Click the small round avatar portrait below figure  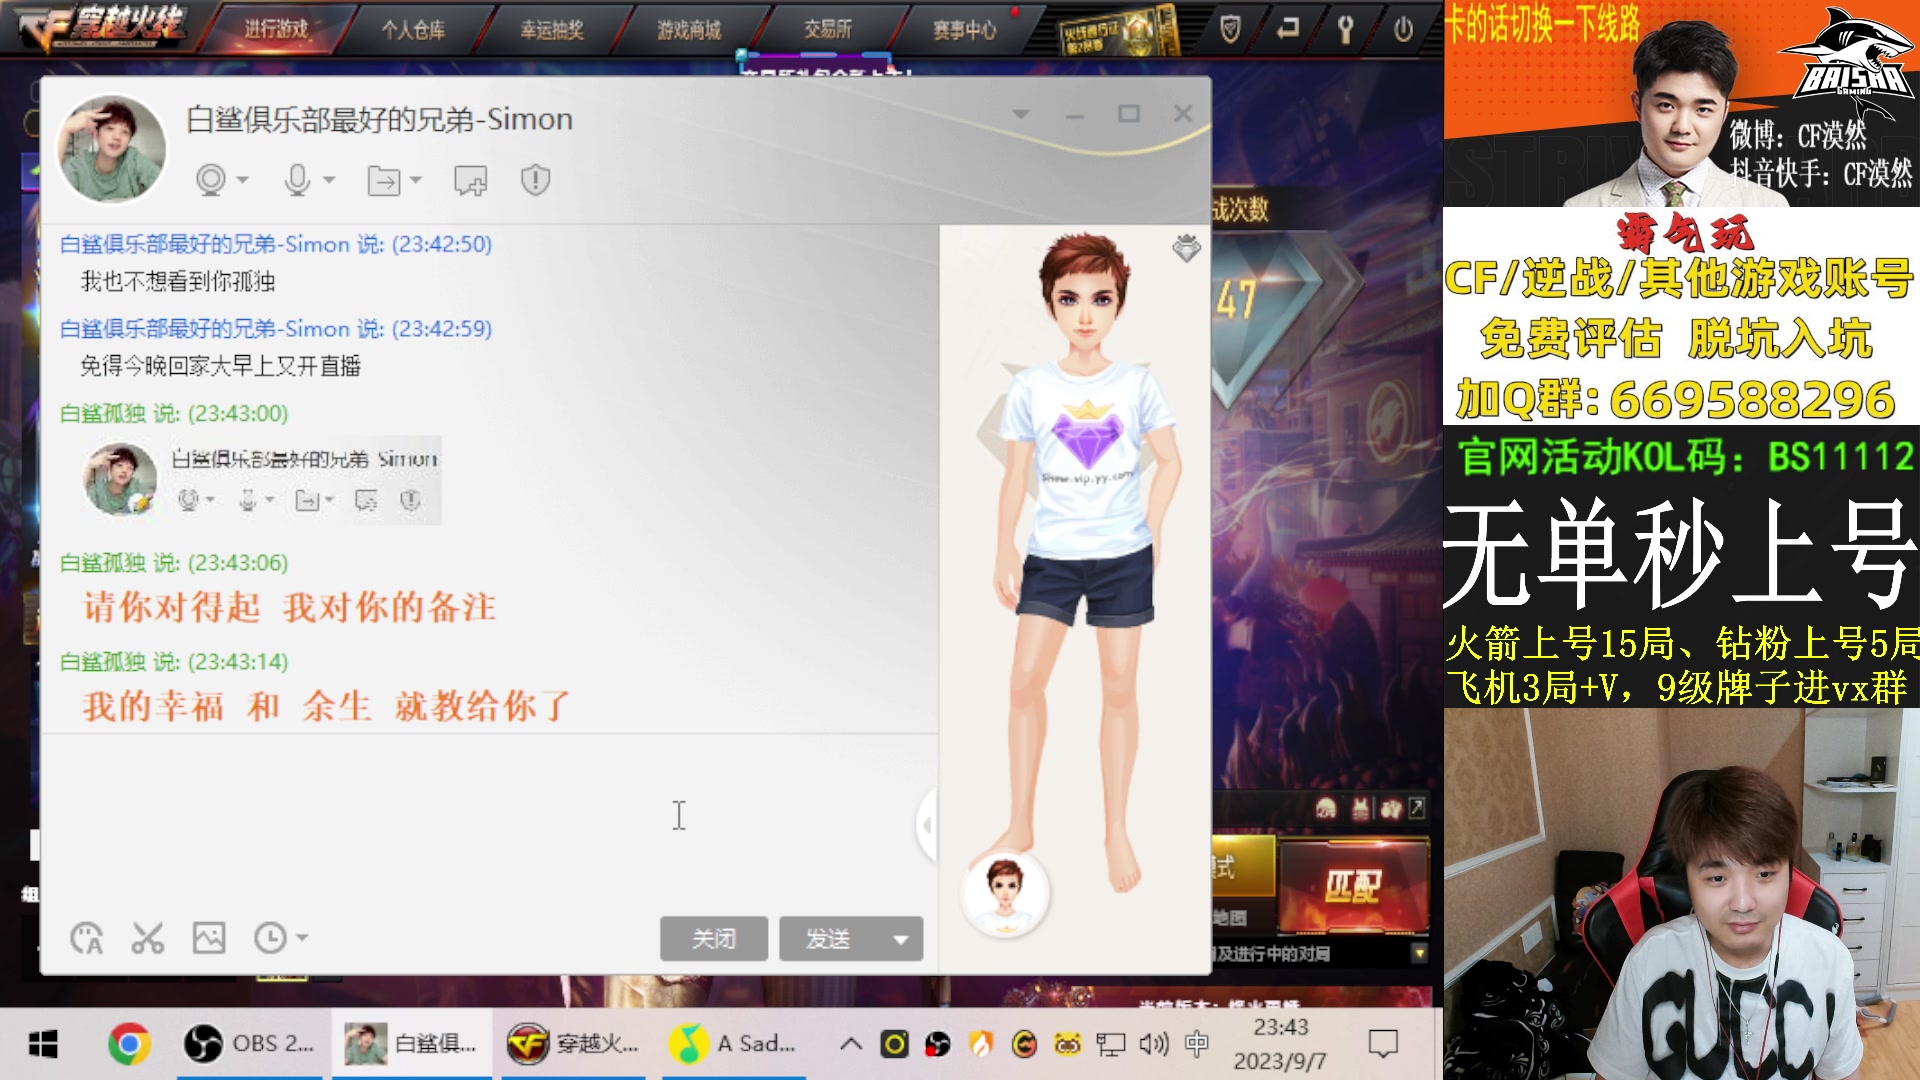click(1005, 893)
